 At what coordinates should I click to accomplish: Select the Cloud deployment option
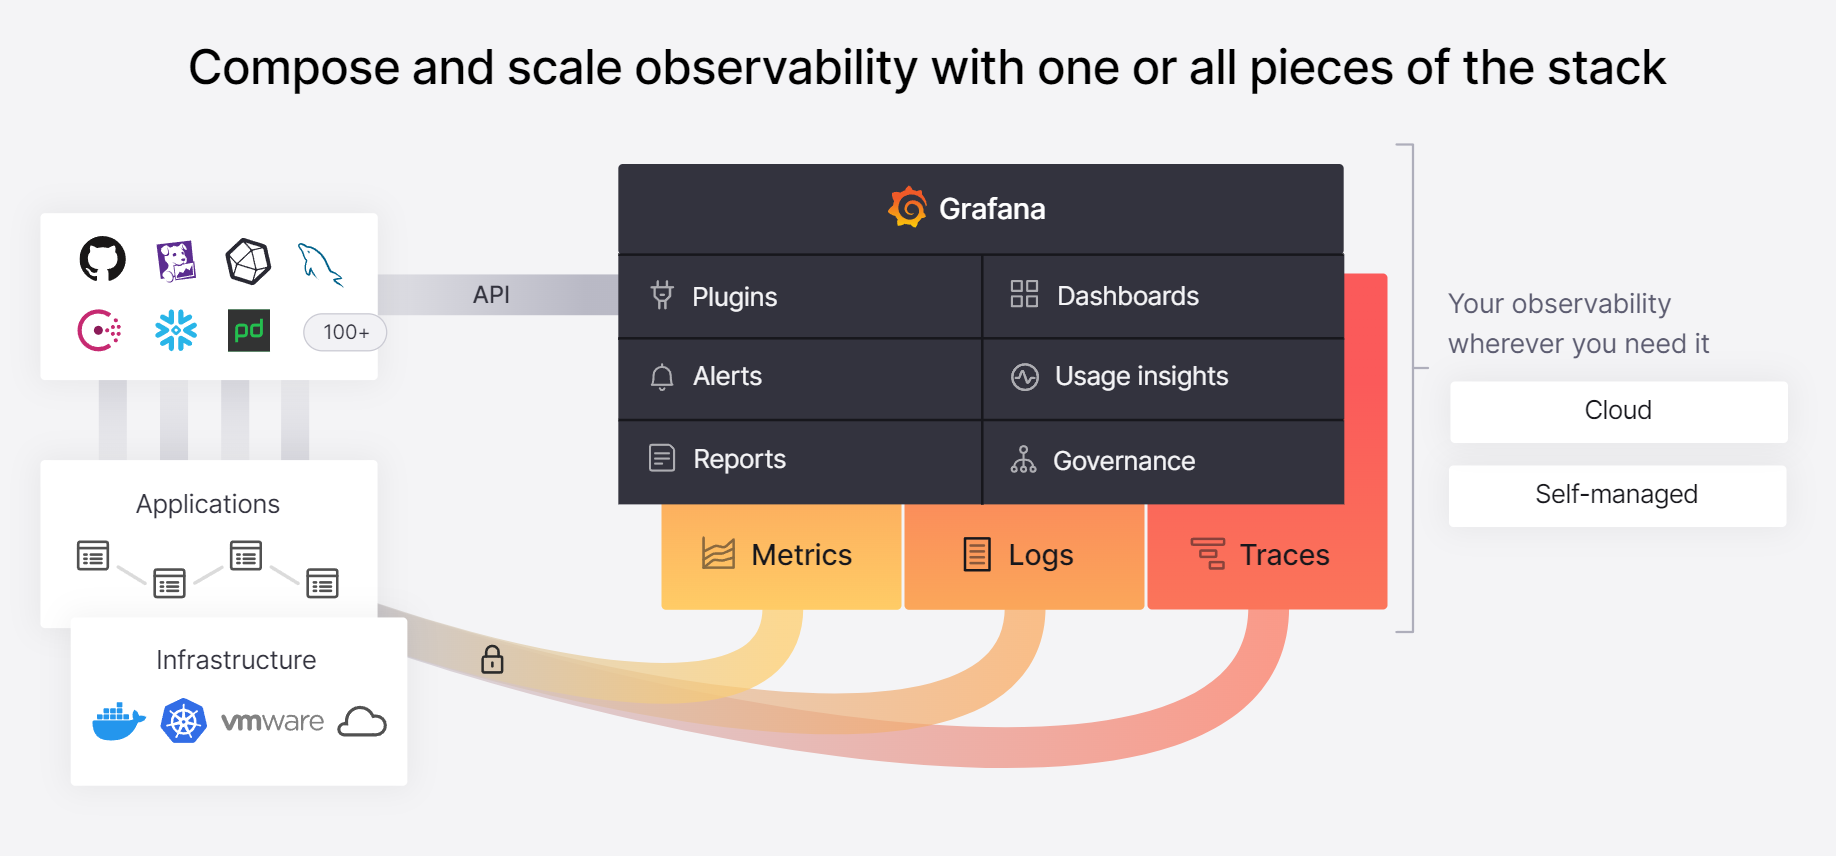click(x=1618, y=411)
